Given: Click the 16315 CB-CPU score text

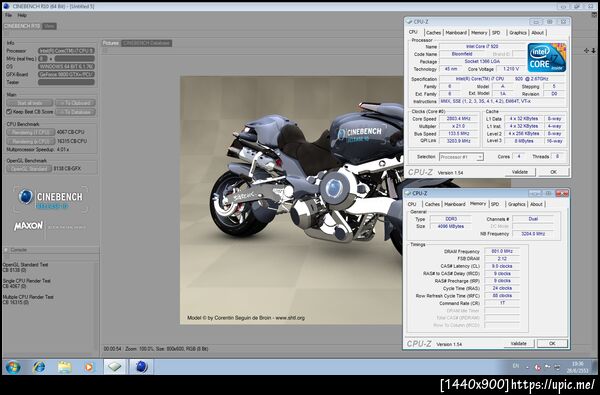Looking at the screenshot, I should click(x=72, y=141).
